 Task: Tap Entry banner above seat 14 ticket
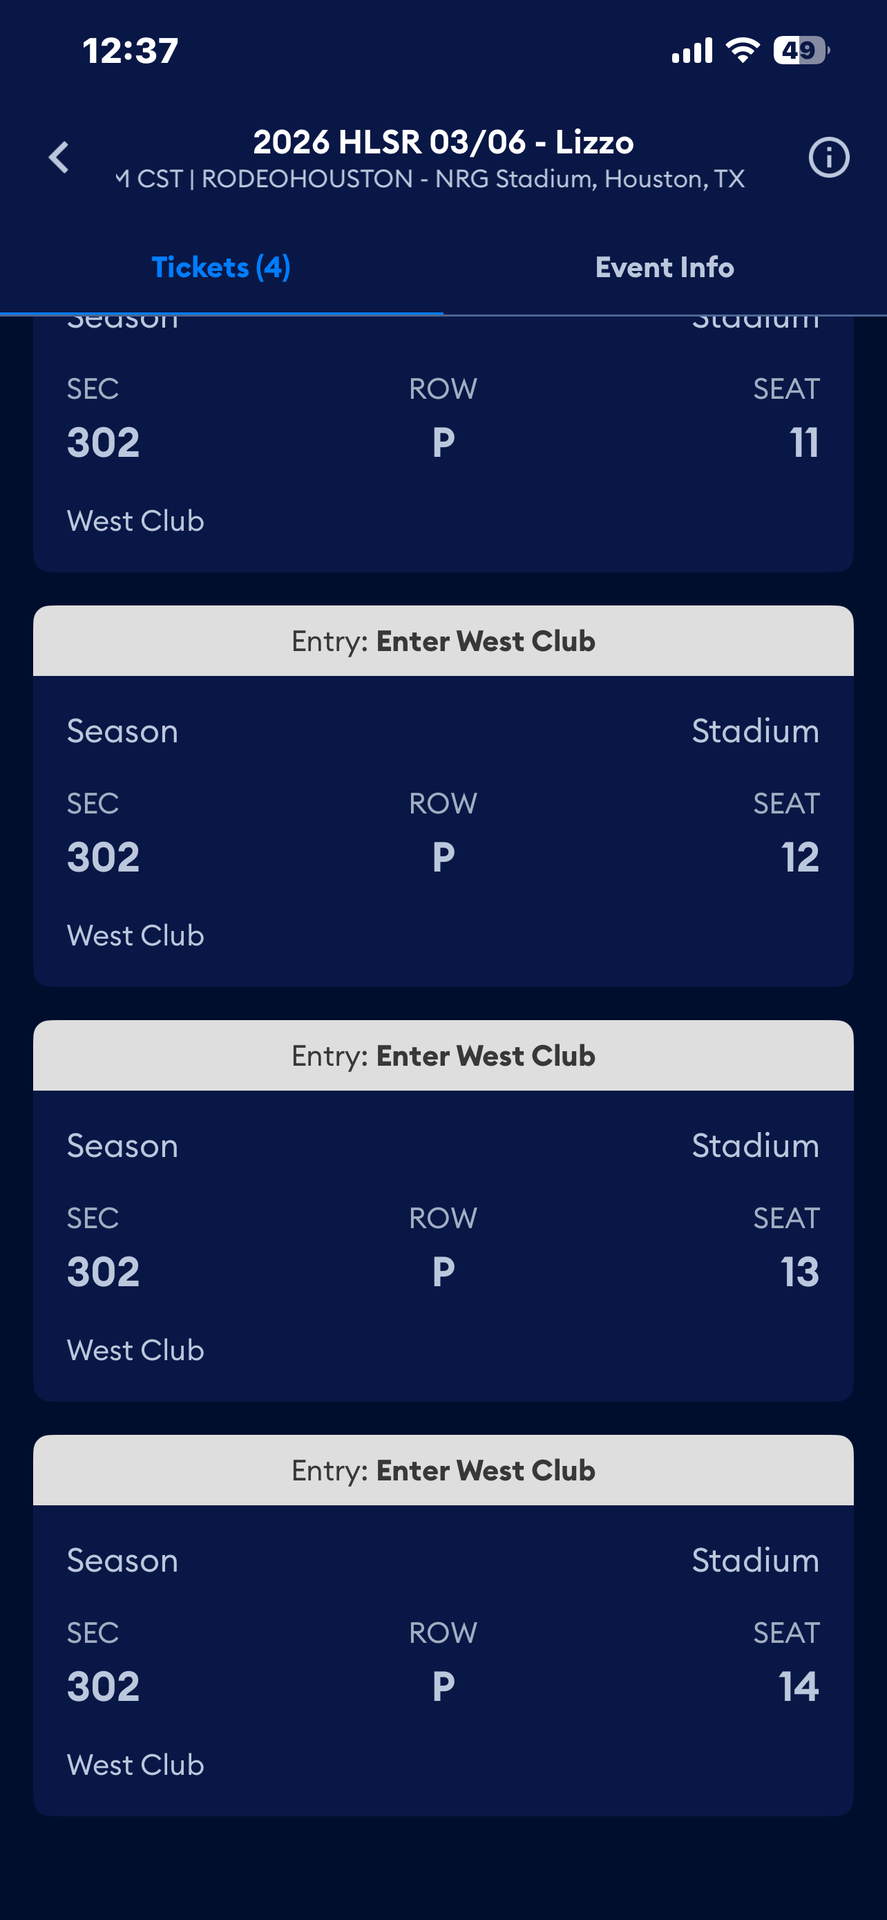pyautogui.click(x=443, y=1470)
